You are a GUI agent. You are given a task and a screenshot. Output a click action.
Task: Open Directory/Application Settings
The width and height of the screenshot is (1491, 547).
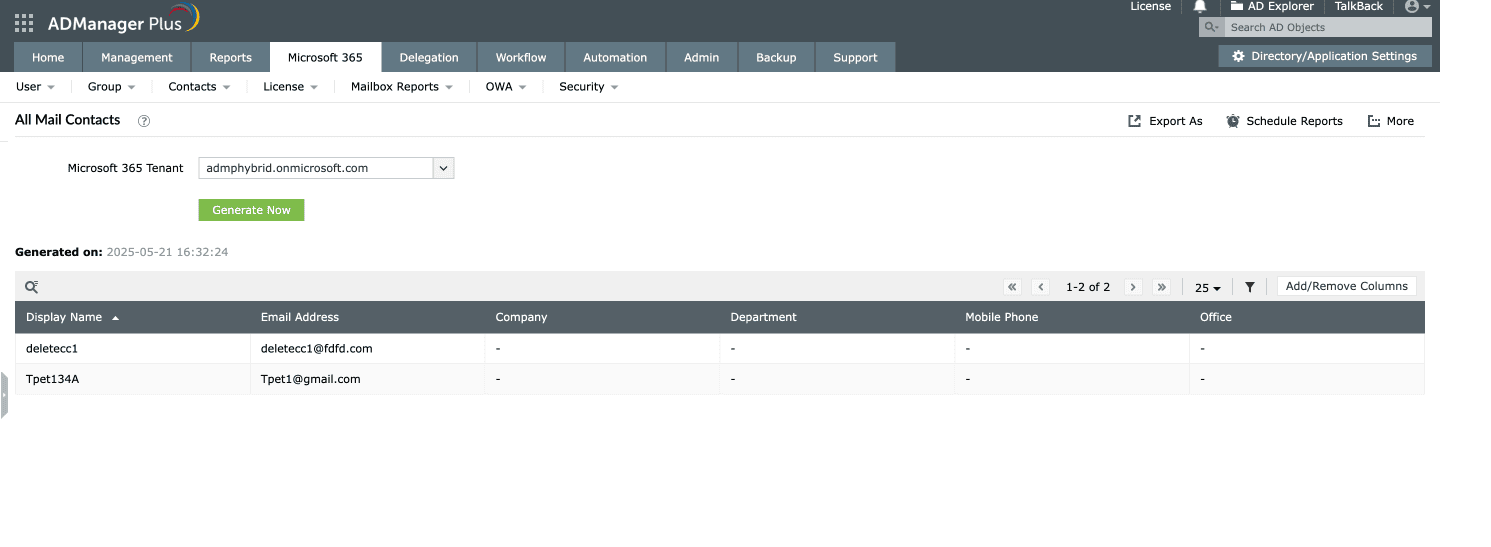(x=1324, y=56)
